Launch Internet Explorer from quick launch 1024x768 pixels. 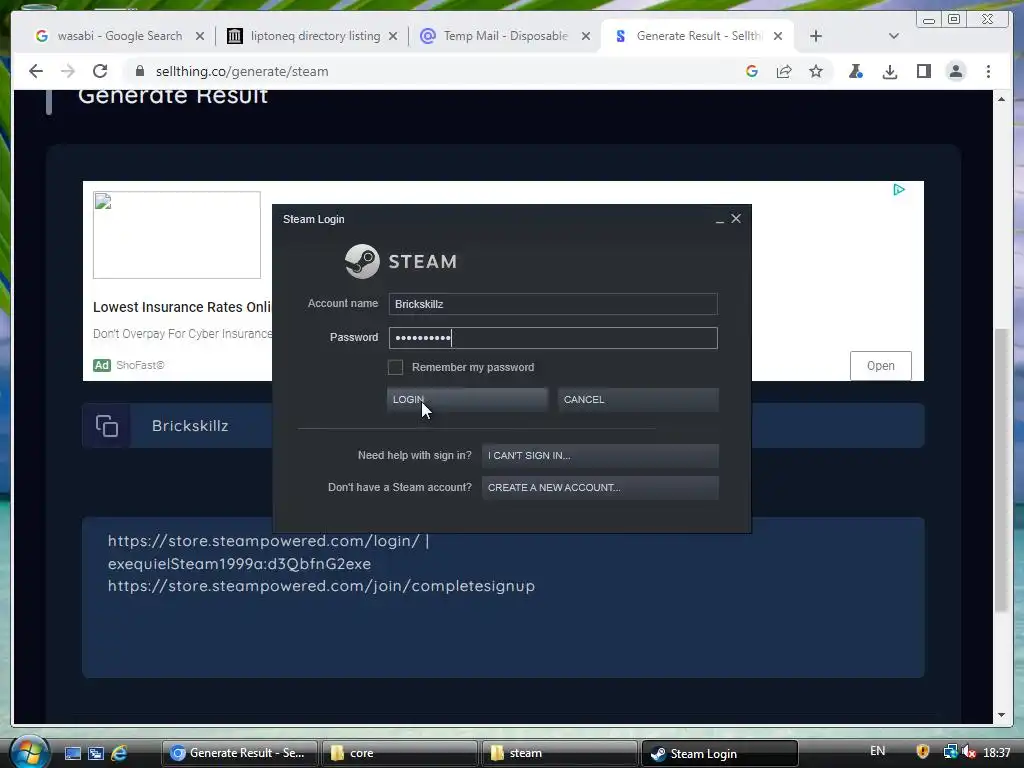(x=119, y=753)
